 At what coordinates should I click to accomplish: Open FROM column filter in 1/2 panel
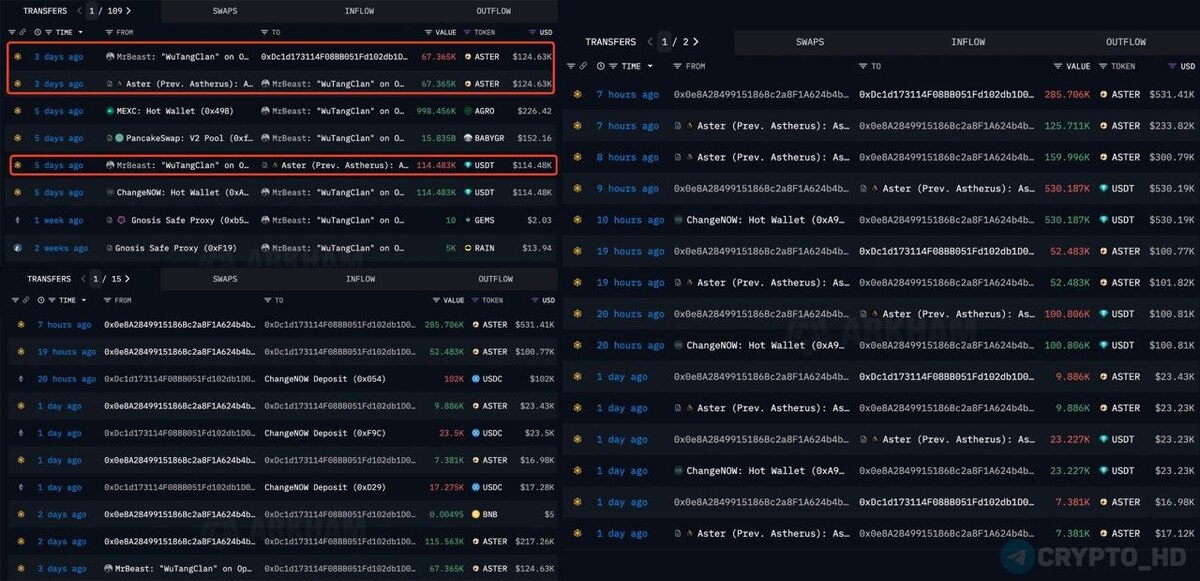(x=677, y=66)
